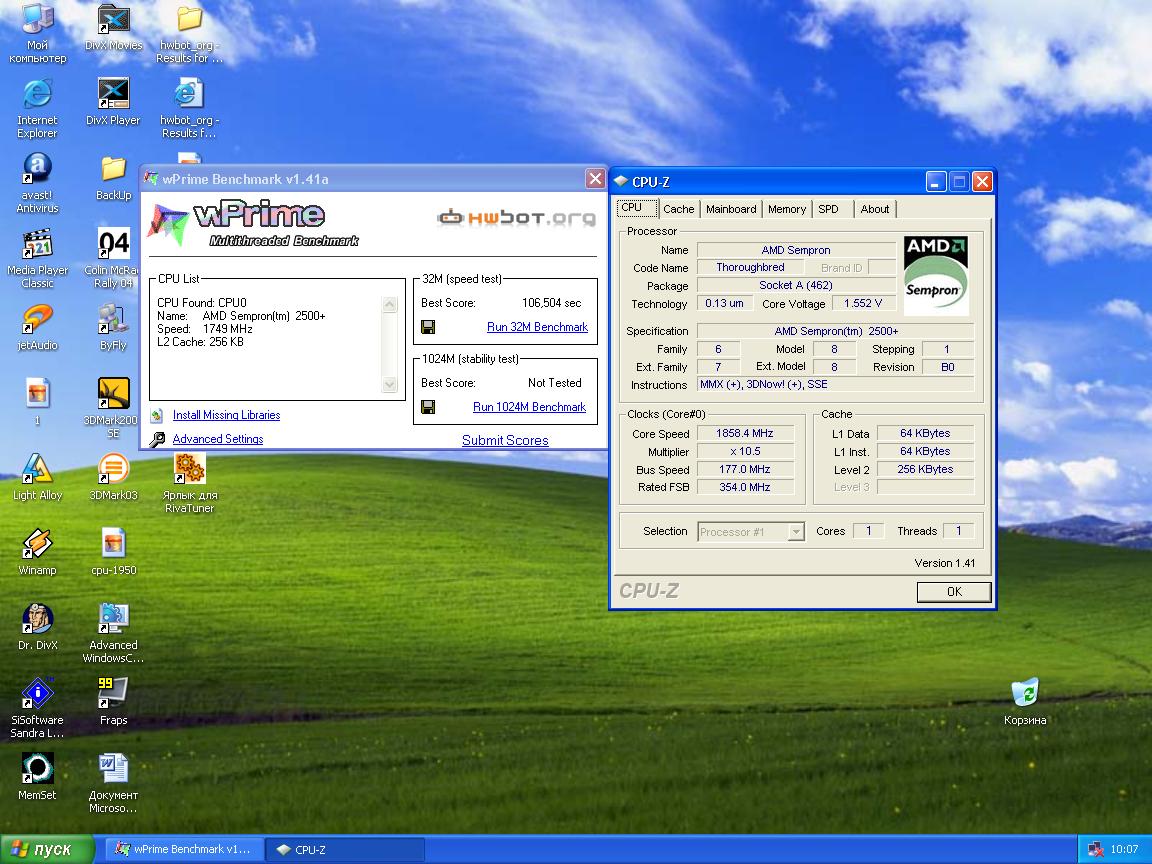Select CPU-Z taskbar button
This screenshot has width=1152, height=864.
(344, 849)
